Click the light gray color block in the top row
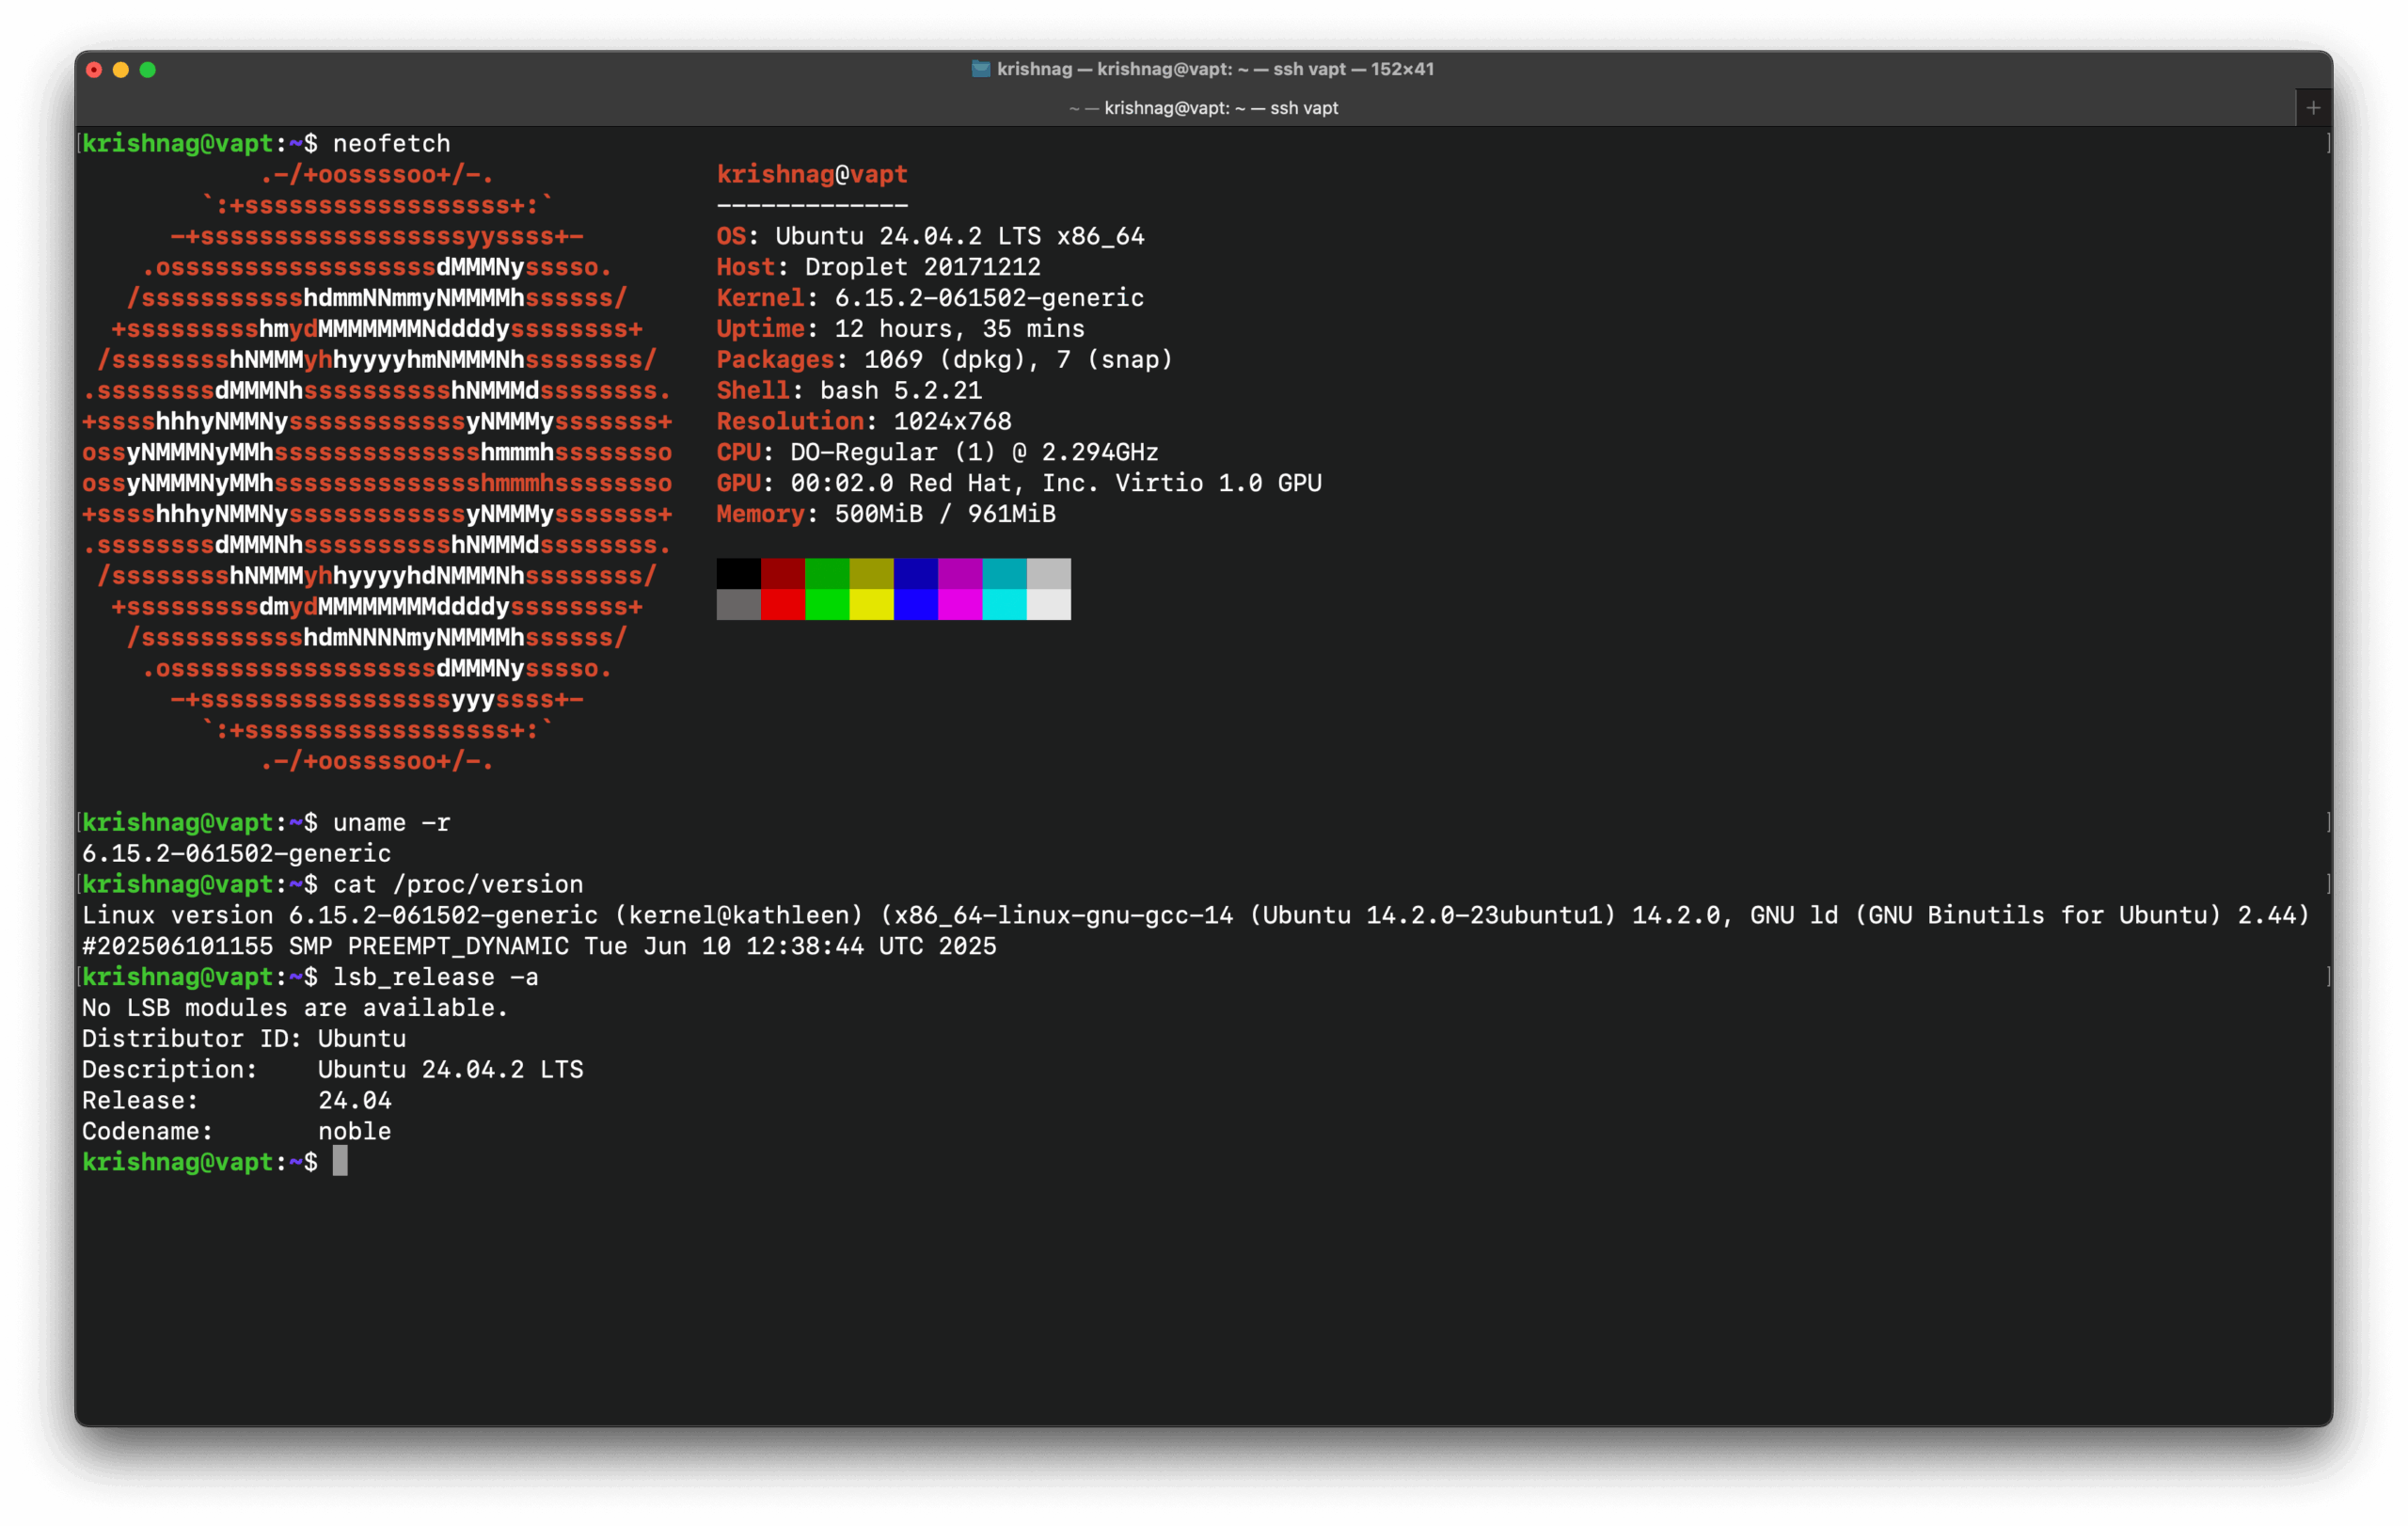Viewport: 2408px width, 1526px height. (1049, 574)
